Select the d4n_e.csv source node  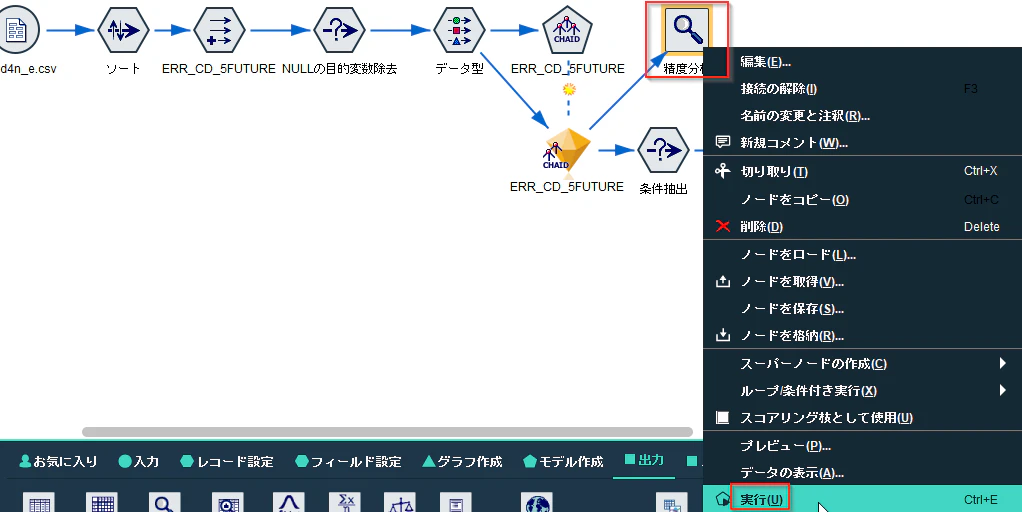(18, 30)
